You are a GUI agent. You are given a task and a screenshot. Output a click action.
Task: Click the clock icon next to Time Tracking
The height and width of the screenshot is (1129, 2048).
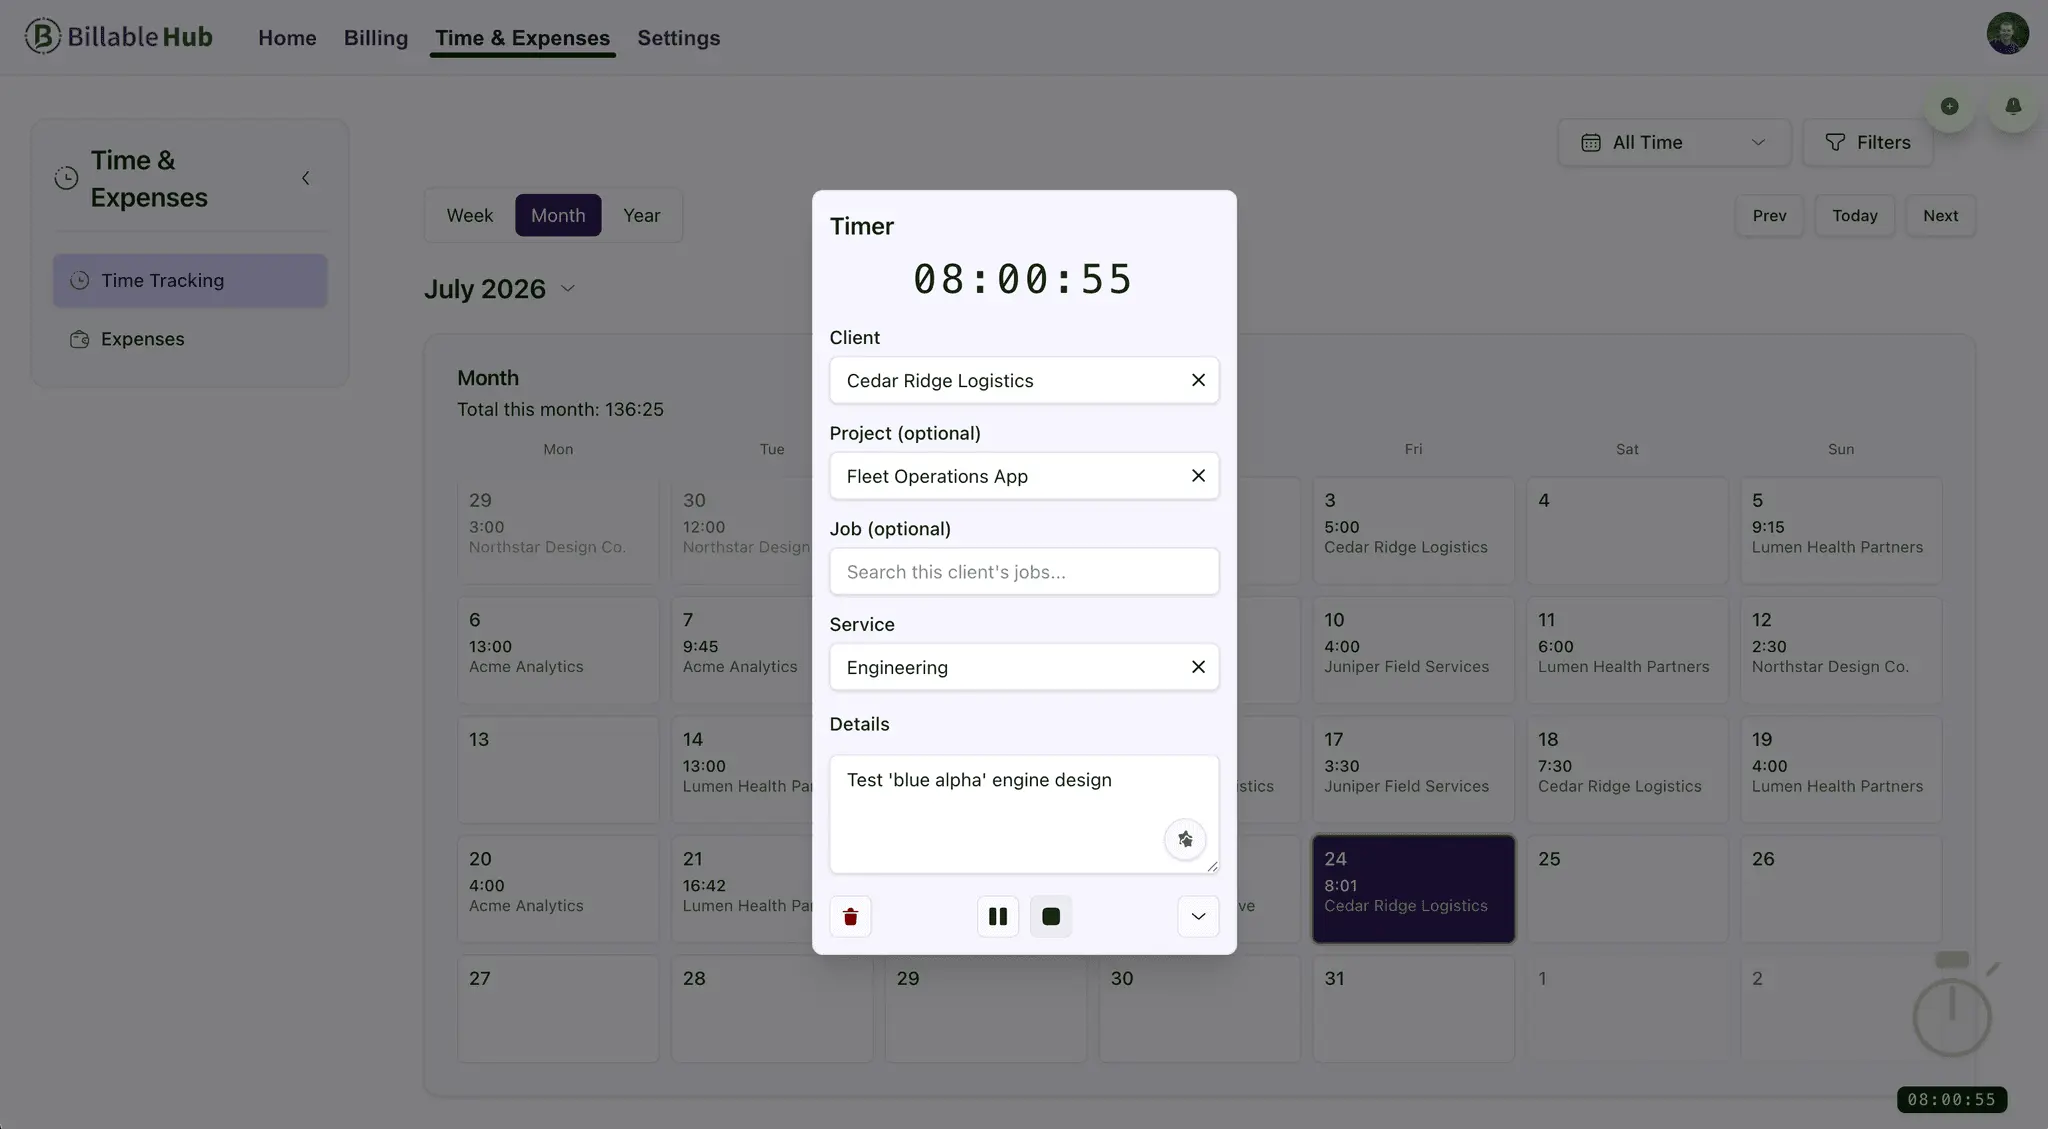[80, 281]
